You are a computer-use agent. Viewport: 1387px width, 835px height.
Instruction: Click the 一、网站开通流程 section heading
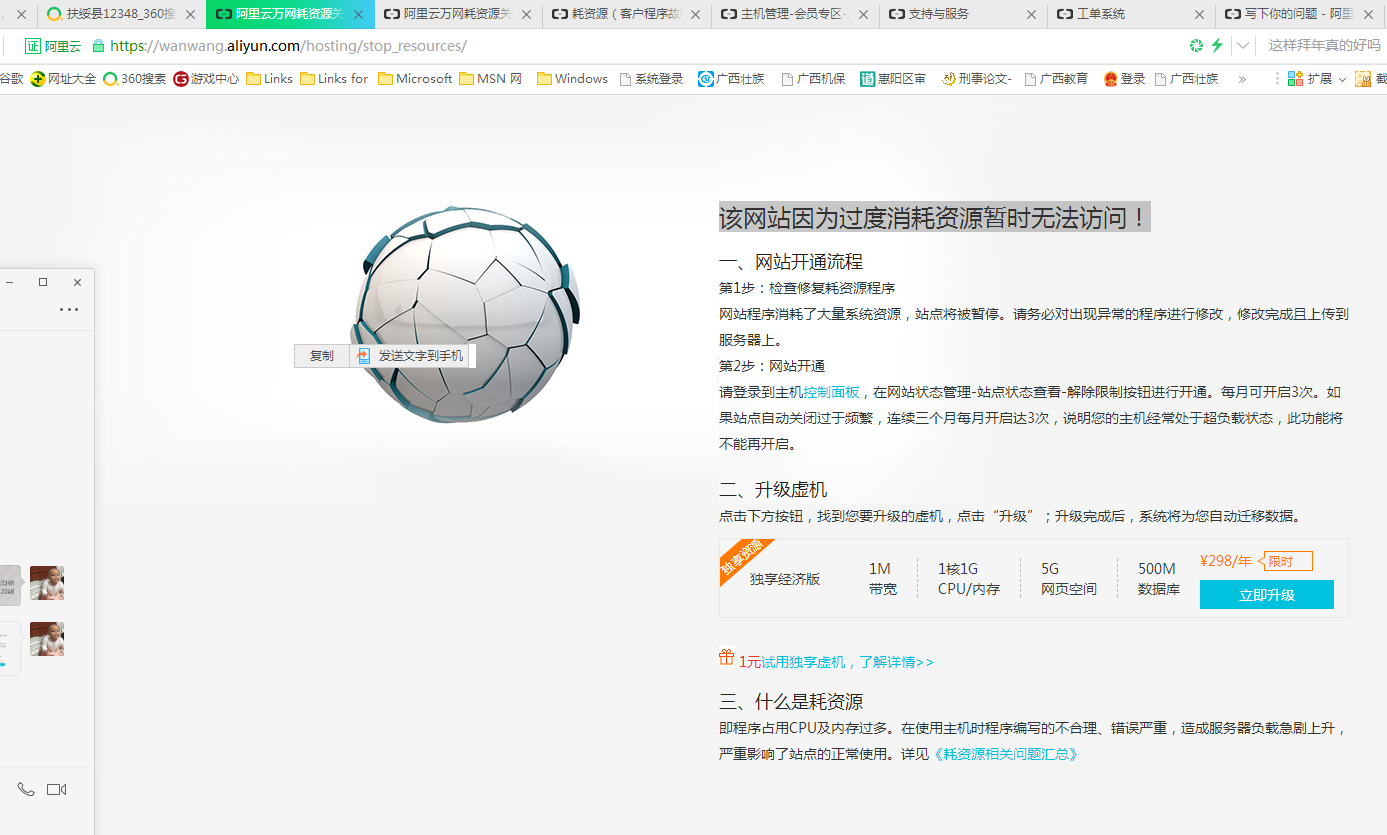click(x=791, y=262)
